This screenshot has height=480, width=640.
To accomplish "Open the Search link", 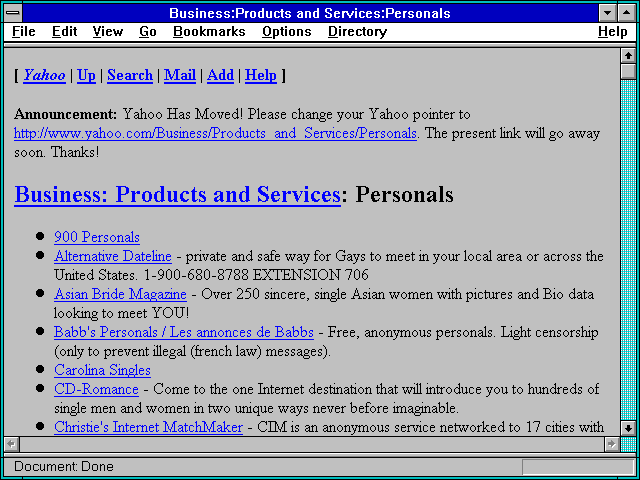I will [130, 76].
